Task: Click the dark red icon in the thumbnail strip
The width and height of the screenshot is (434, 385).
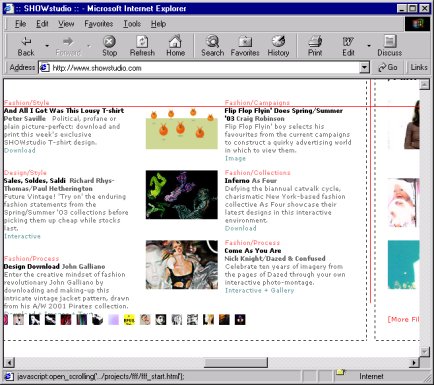Action: pos(66,320)
